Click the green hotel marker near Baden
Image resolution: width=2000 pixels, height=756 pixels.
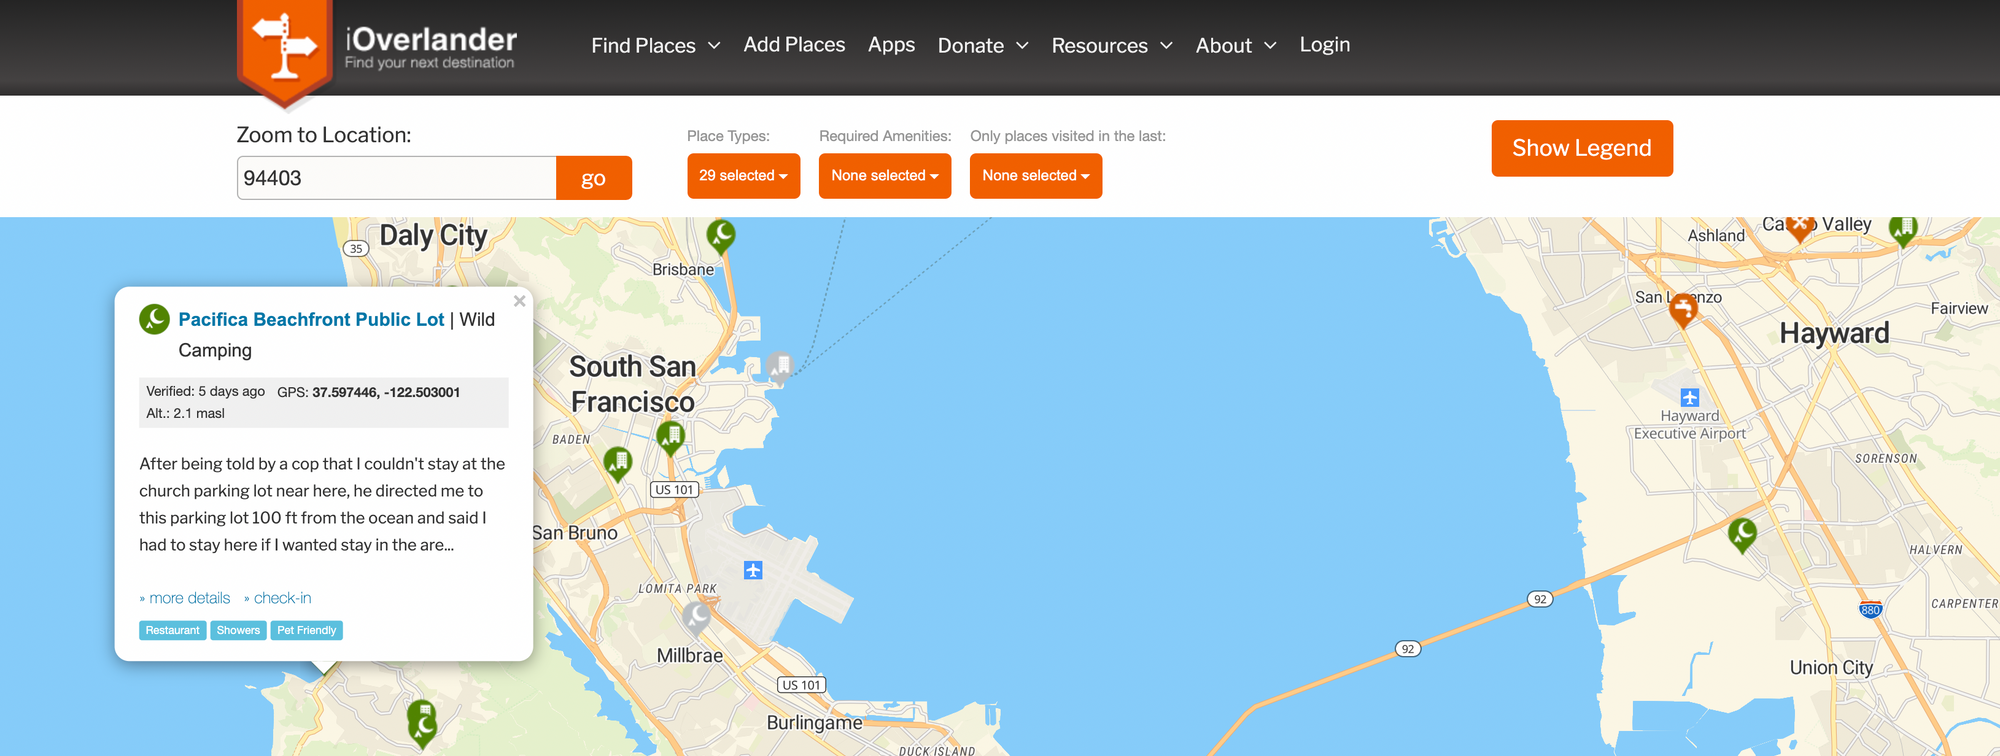point(619,464)
